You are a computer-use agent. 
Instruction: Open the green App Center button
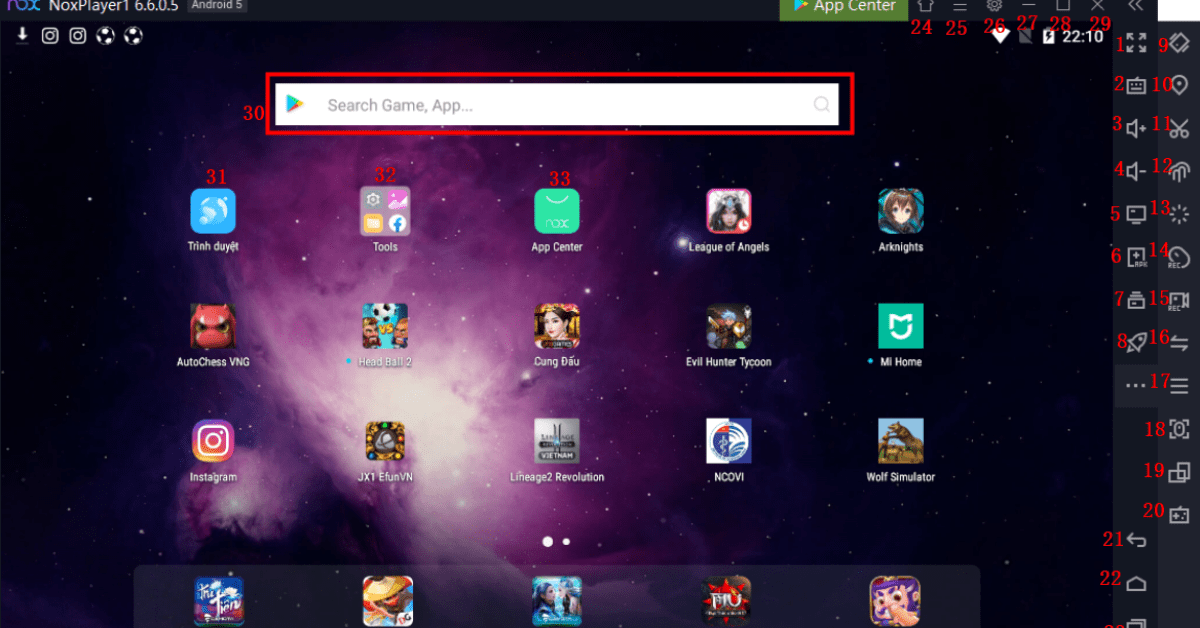(844, 8)
